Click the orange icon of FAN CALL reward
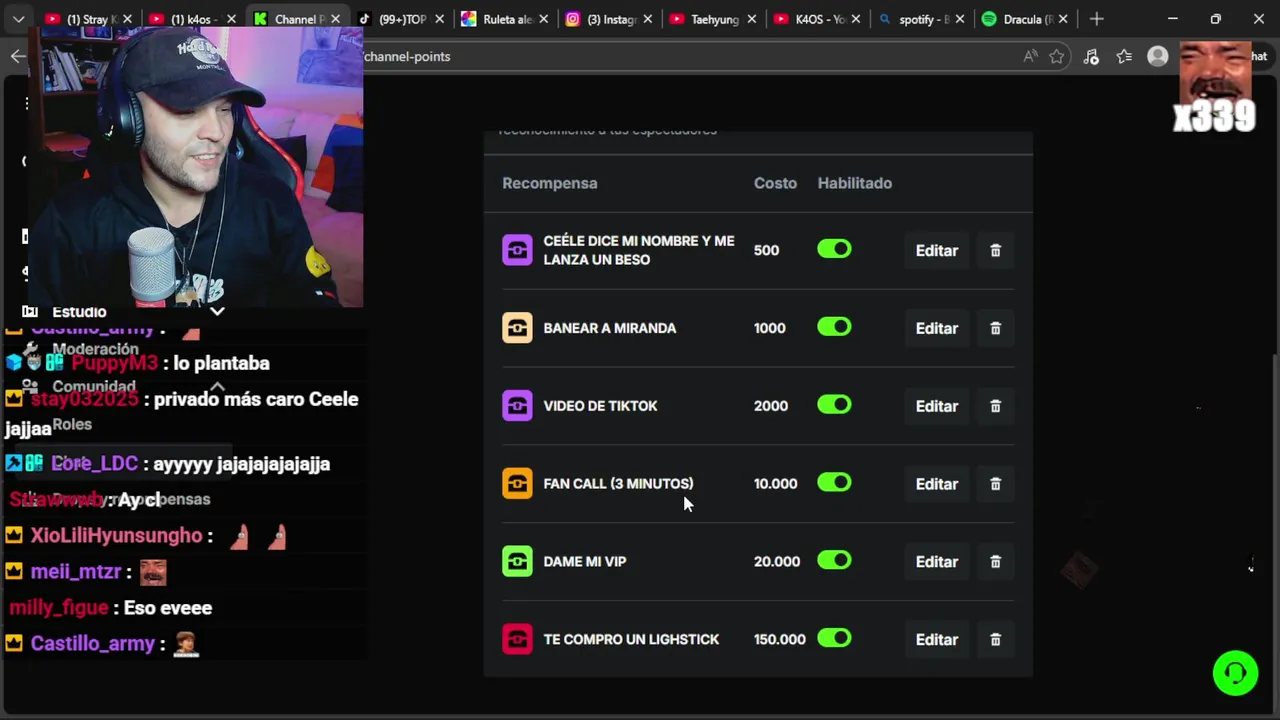 tap(517, 484)
